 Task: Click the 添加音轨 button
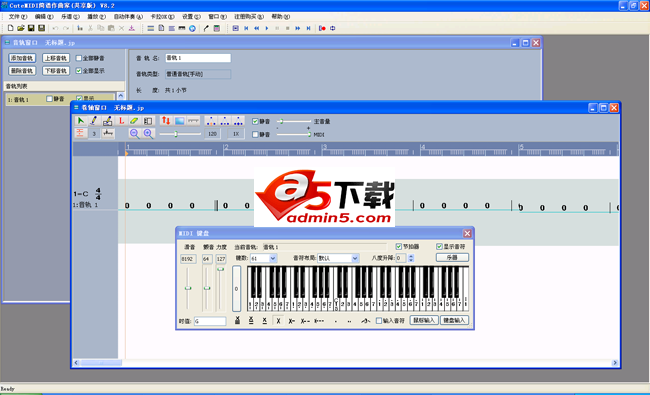pyautogui.click(x=22, y=58)
